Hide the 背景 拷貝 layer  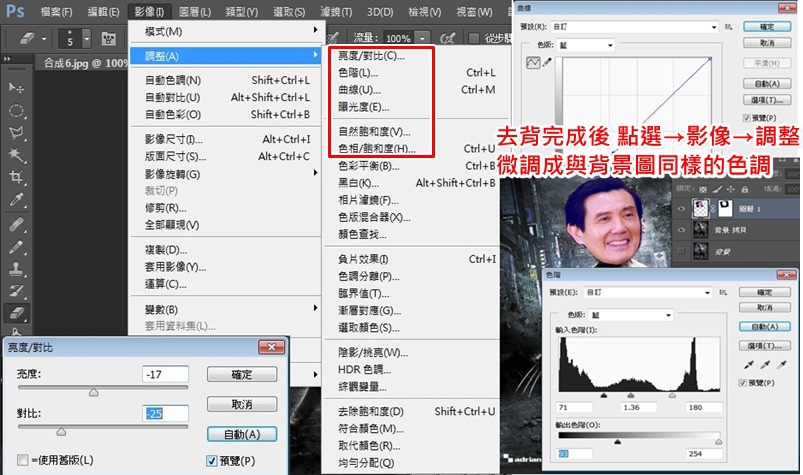(x=681, y=230)
